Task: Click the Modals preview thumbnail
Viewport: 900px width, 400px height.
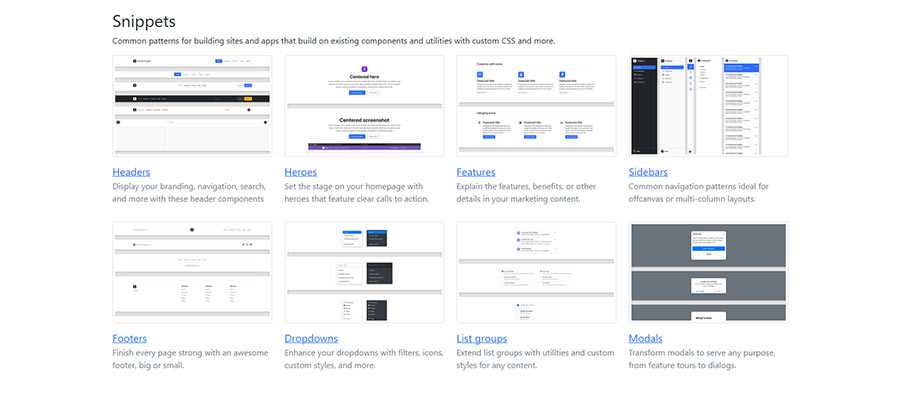Action: (x=708, y=273)
